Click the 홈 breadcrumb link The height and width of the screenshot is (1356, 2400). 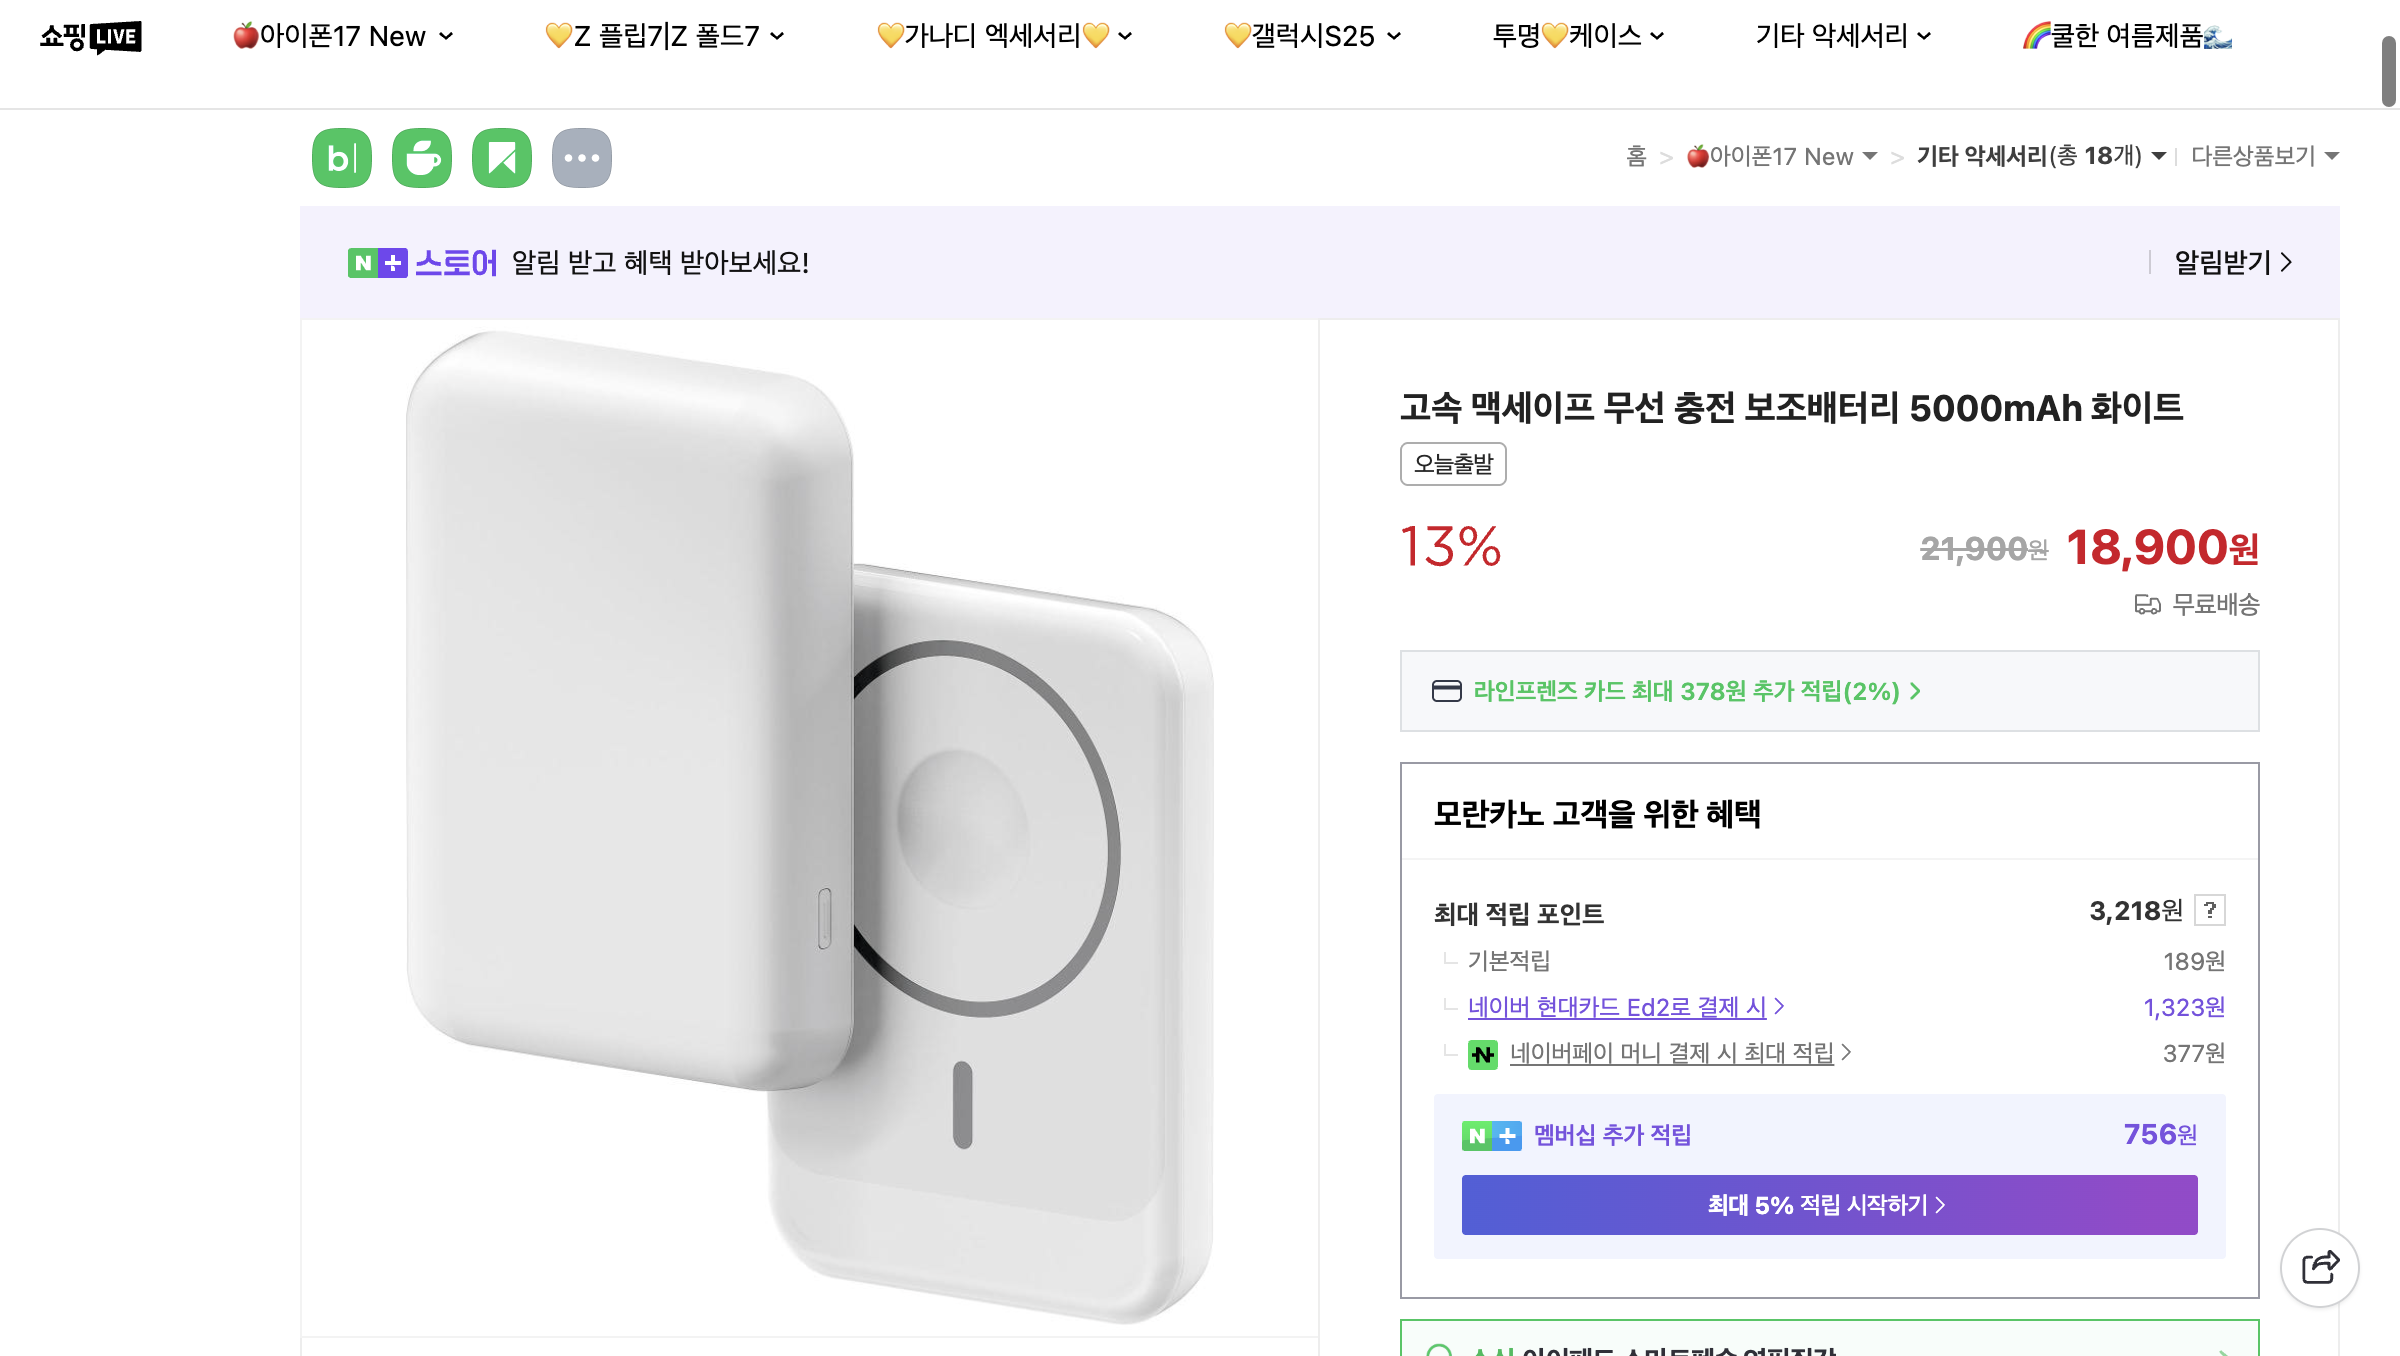tap(1634, 157)
